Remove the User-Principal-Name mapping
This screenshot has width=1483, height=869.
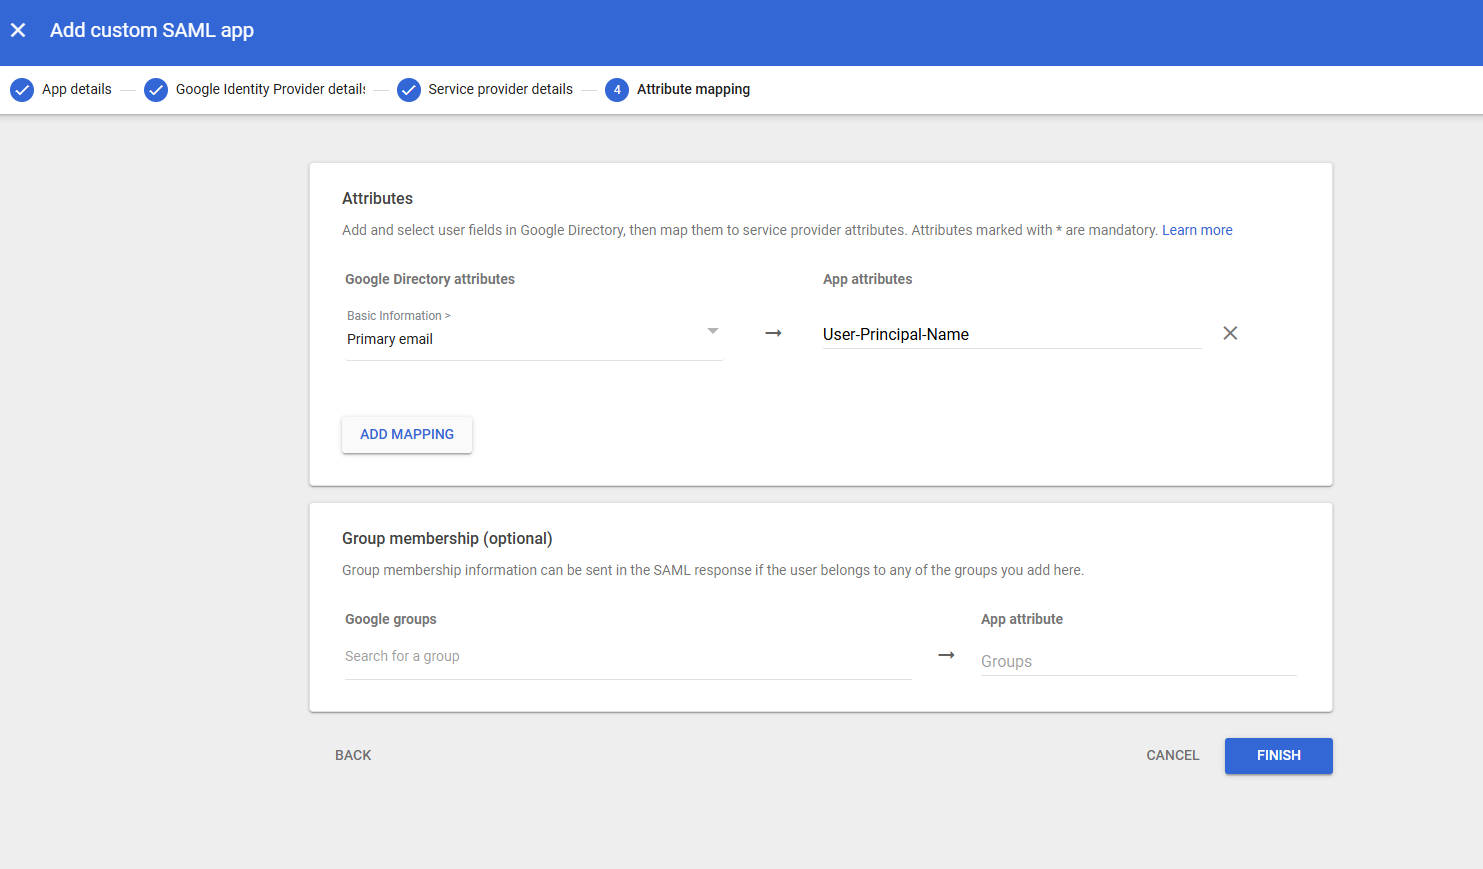(x=1230, y=333)
